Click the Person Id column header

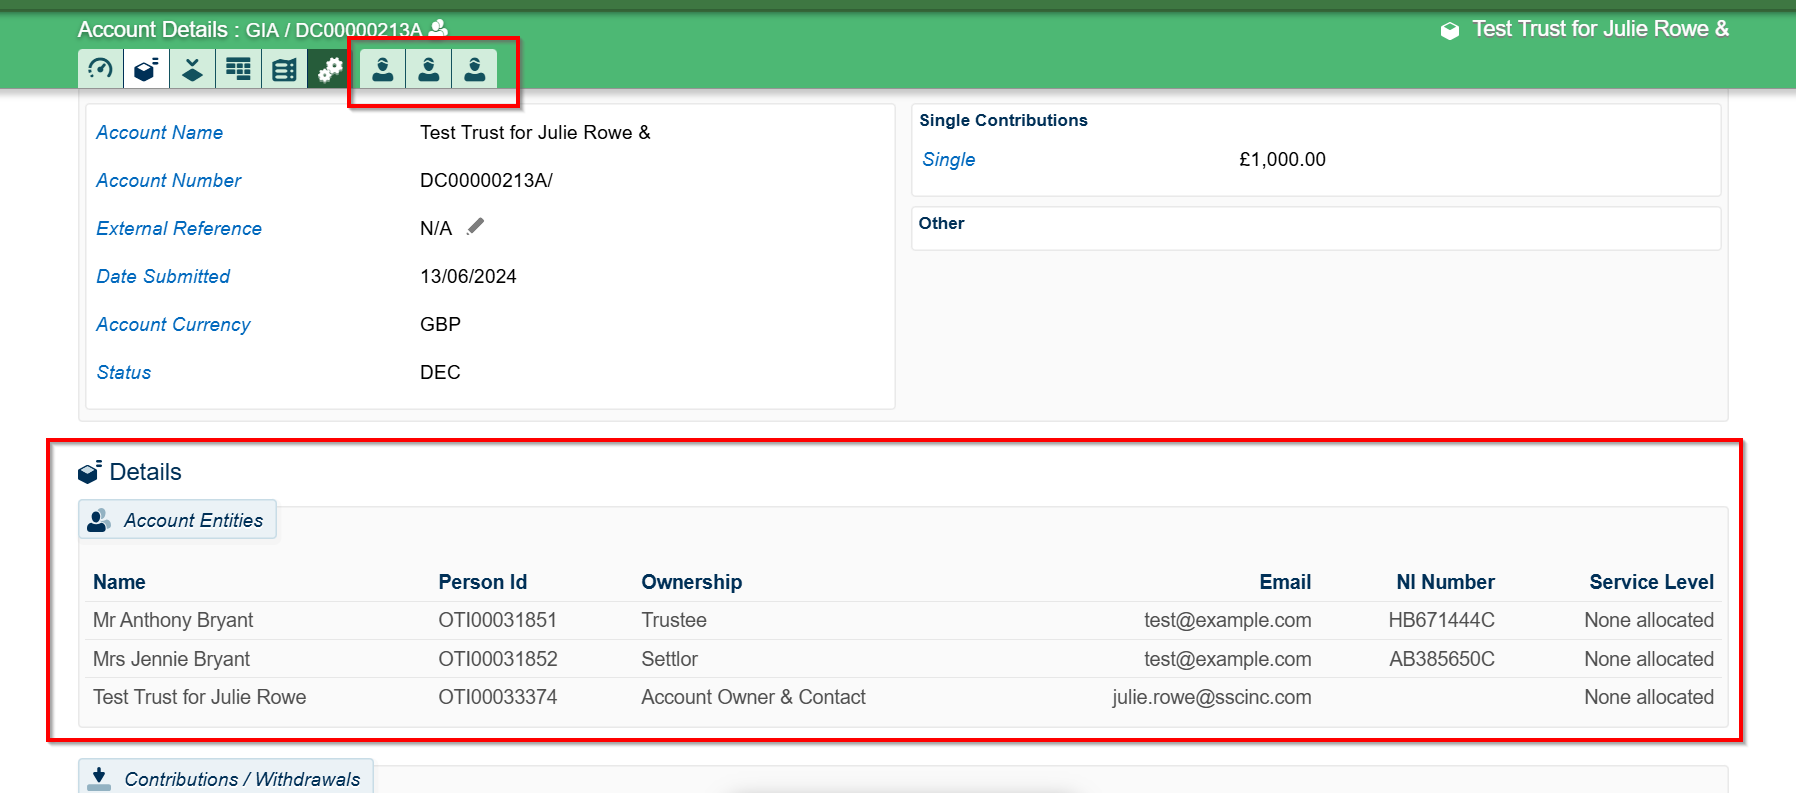pos(482,582)
